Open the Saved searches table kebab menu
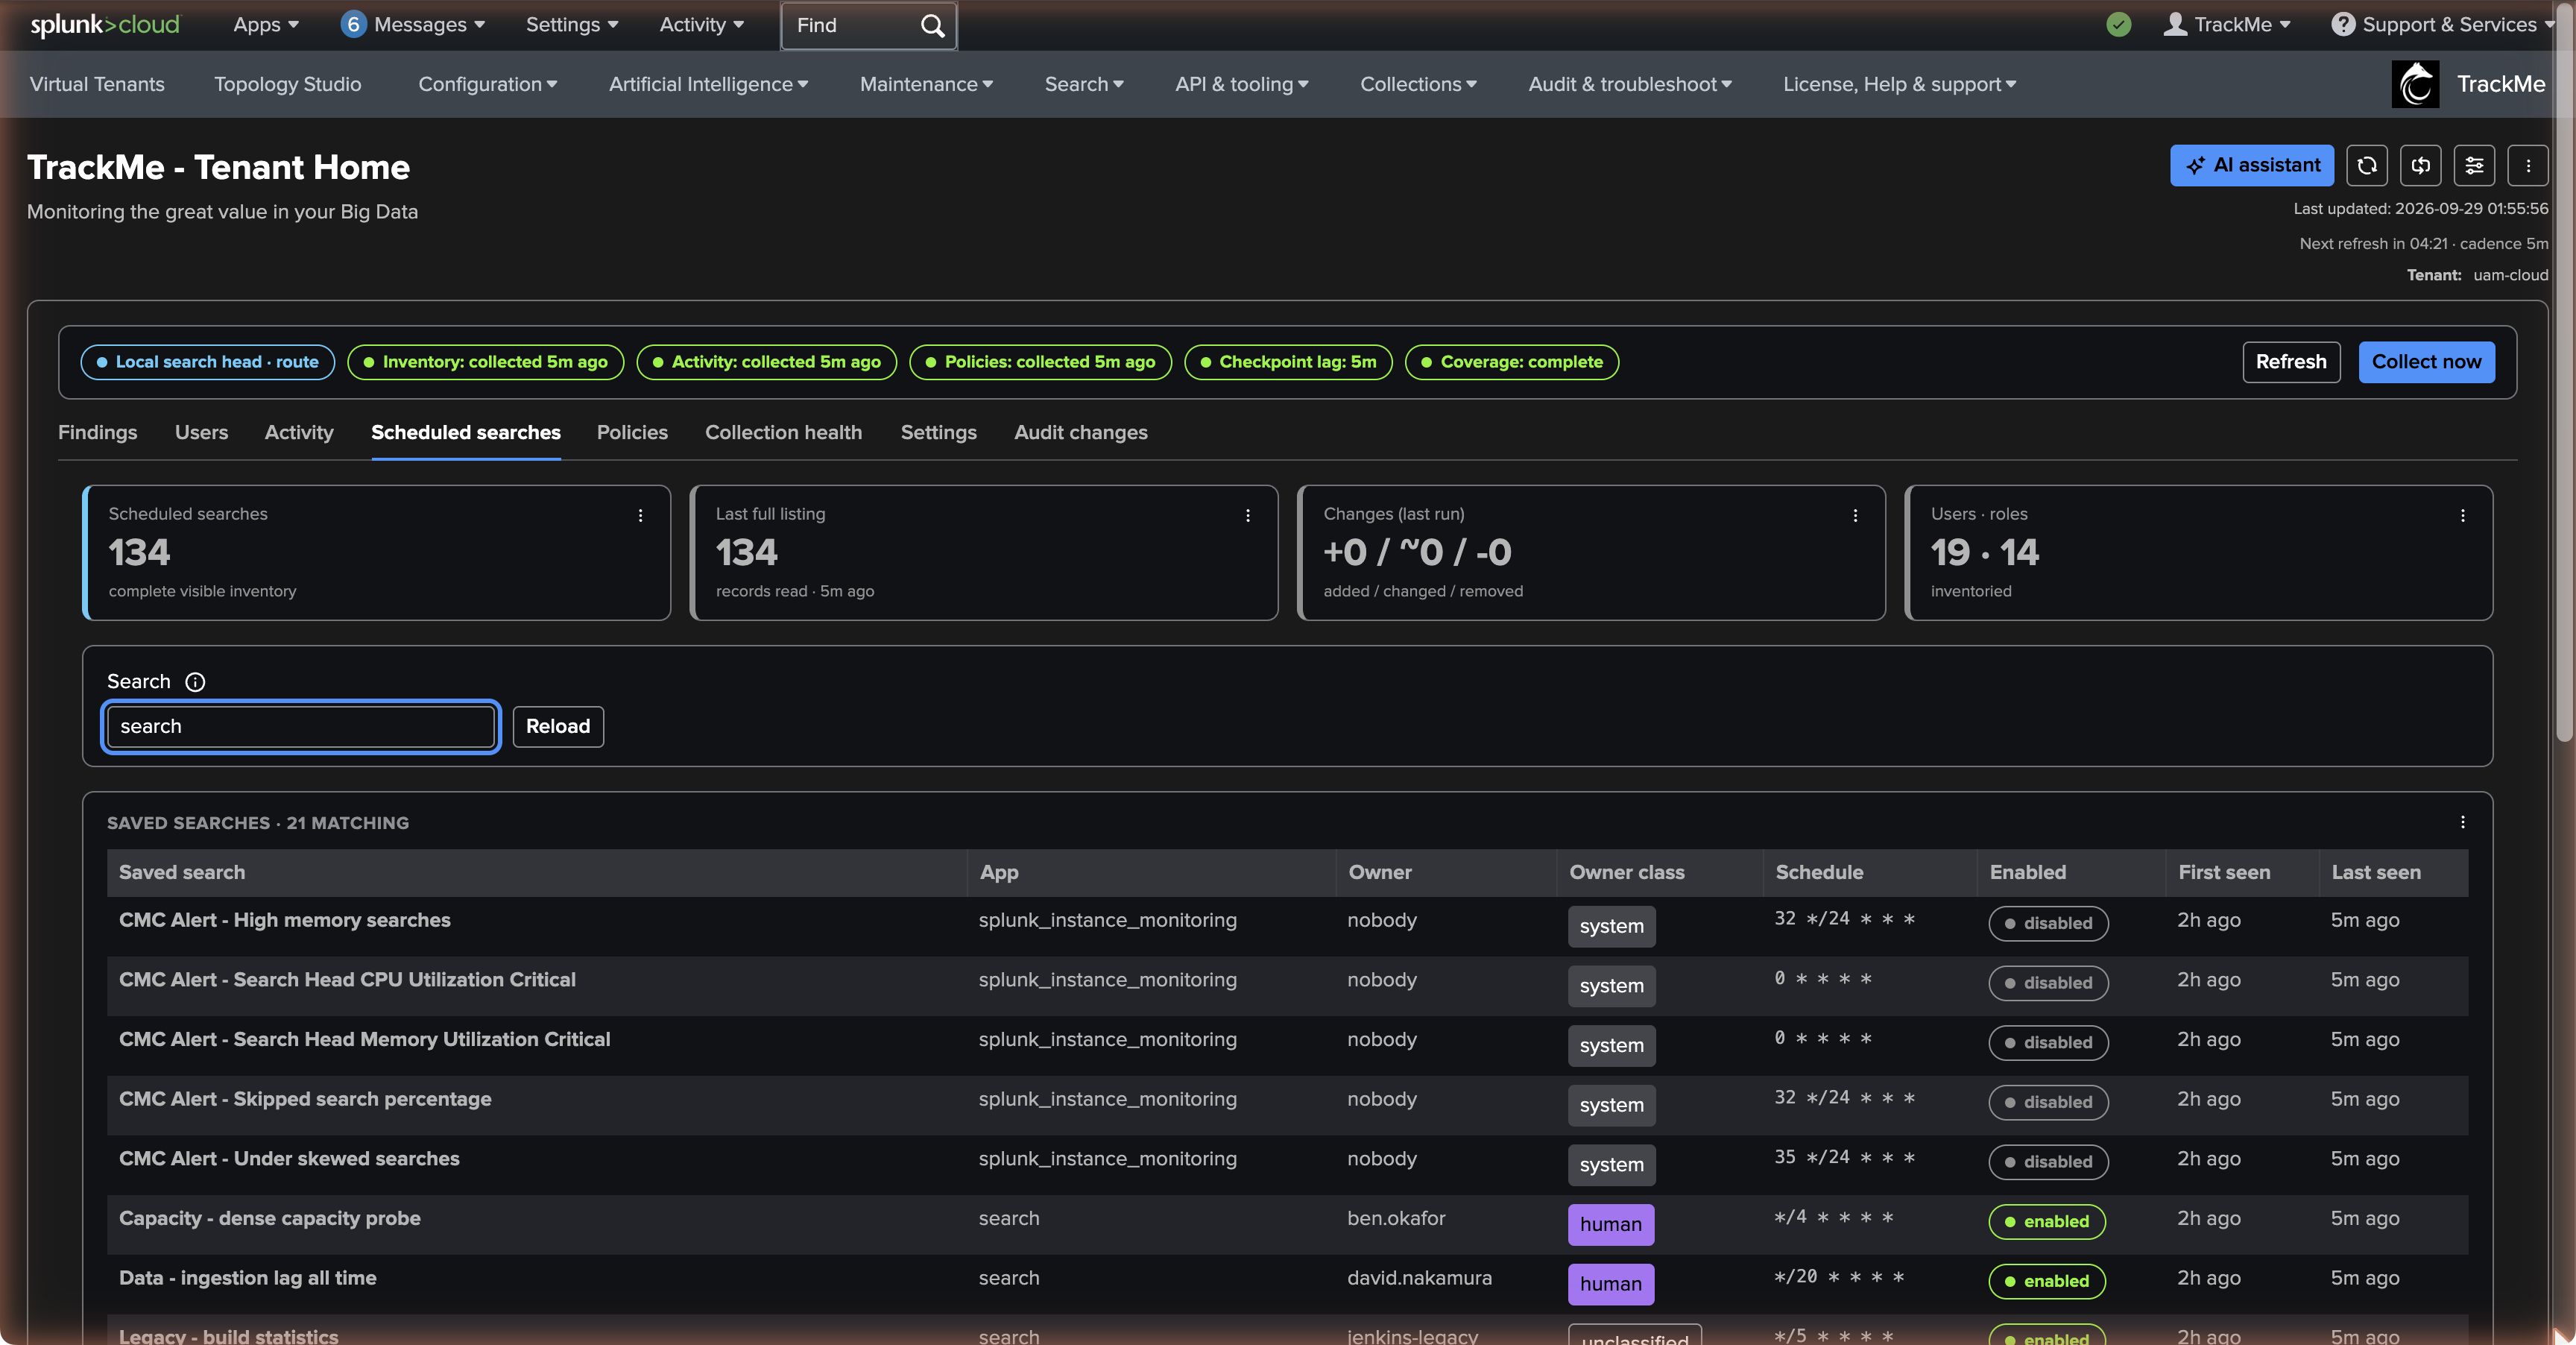 2463,822
